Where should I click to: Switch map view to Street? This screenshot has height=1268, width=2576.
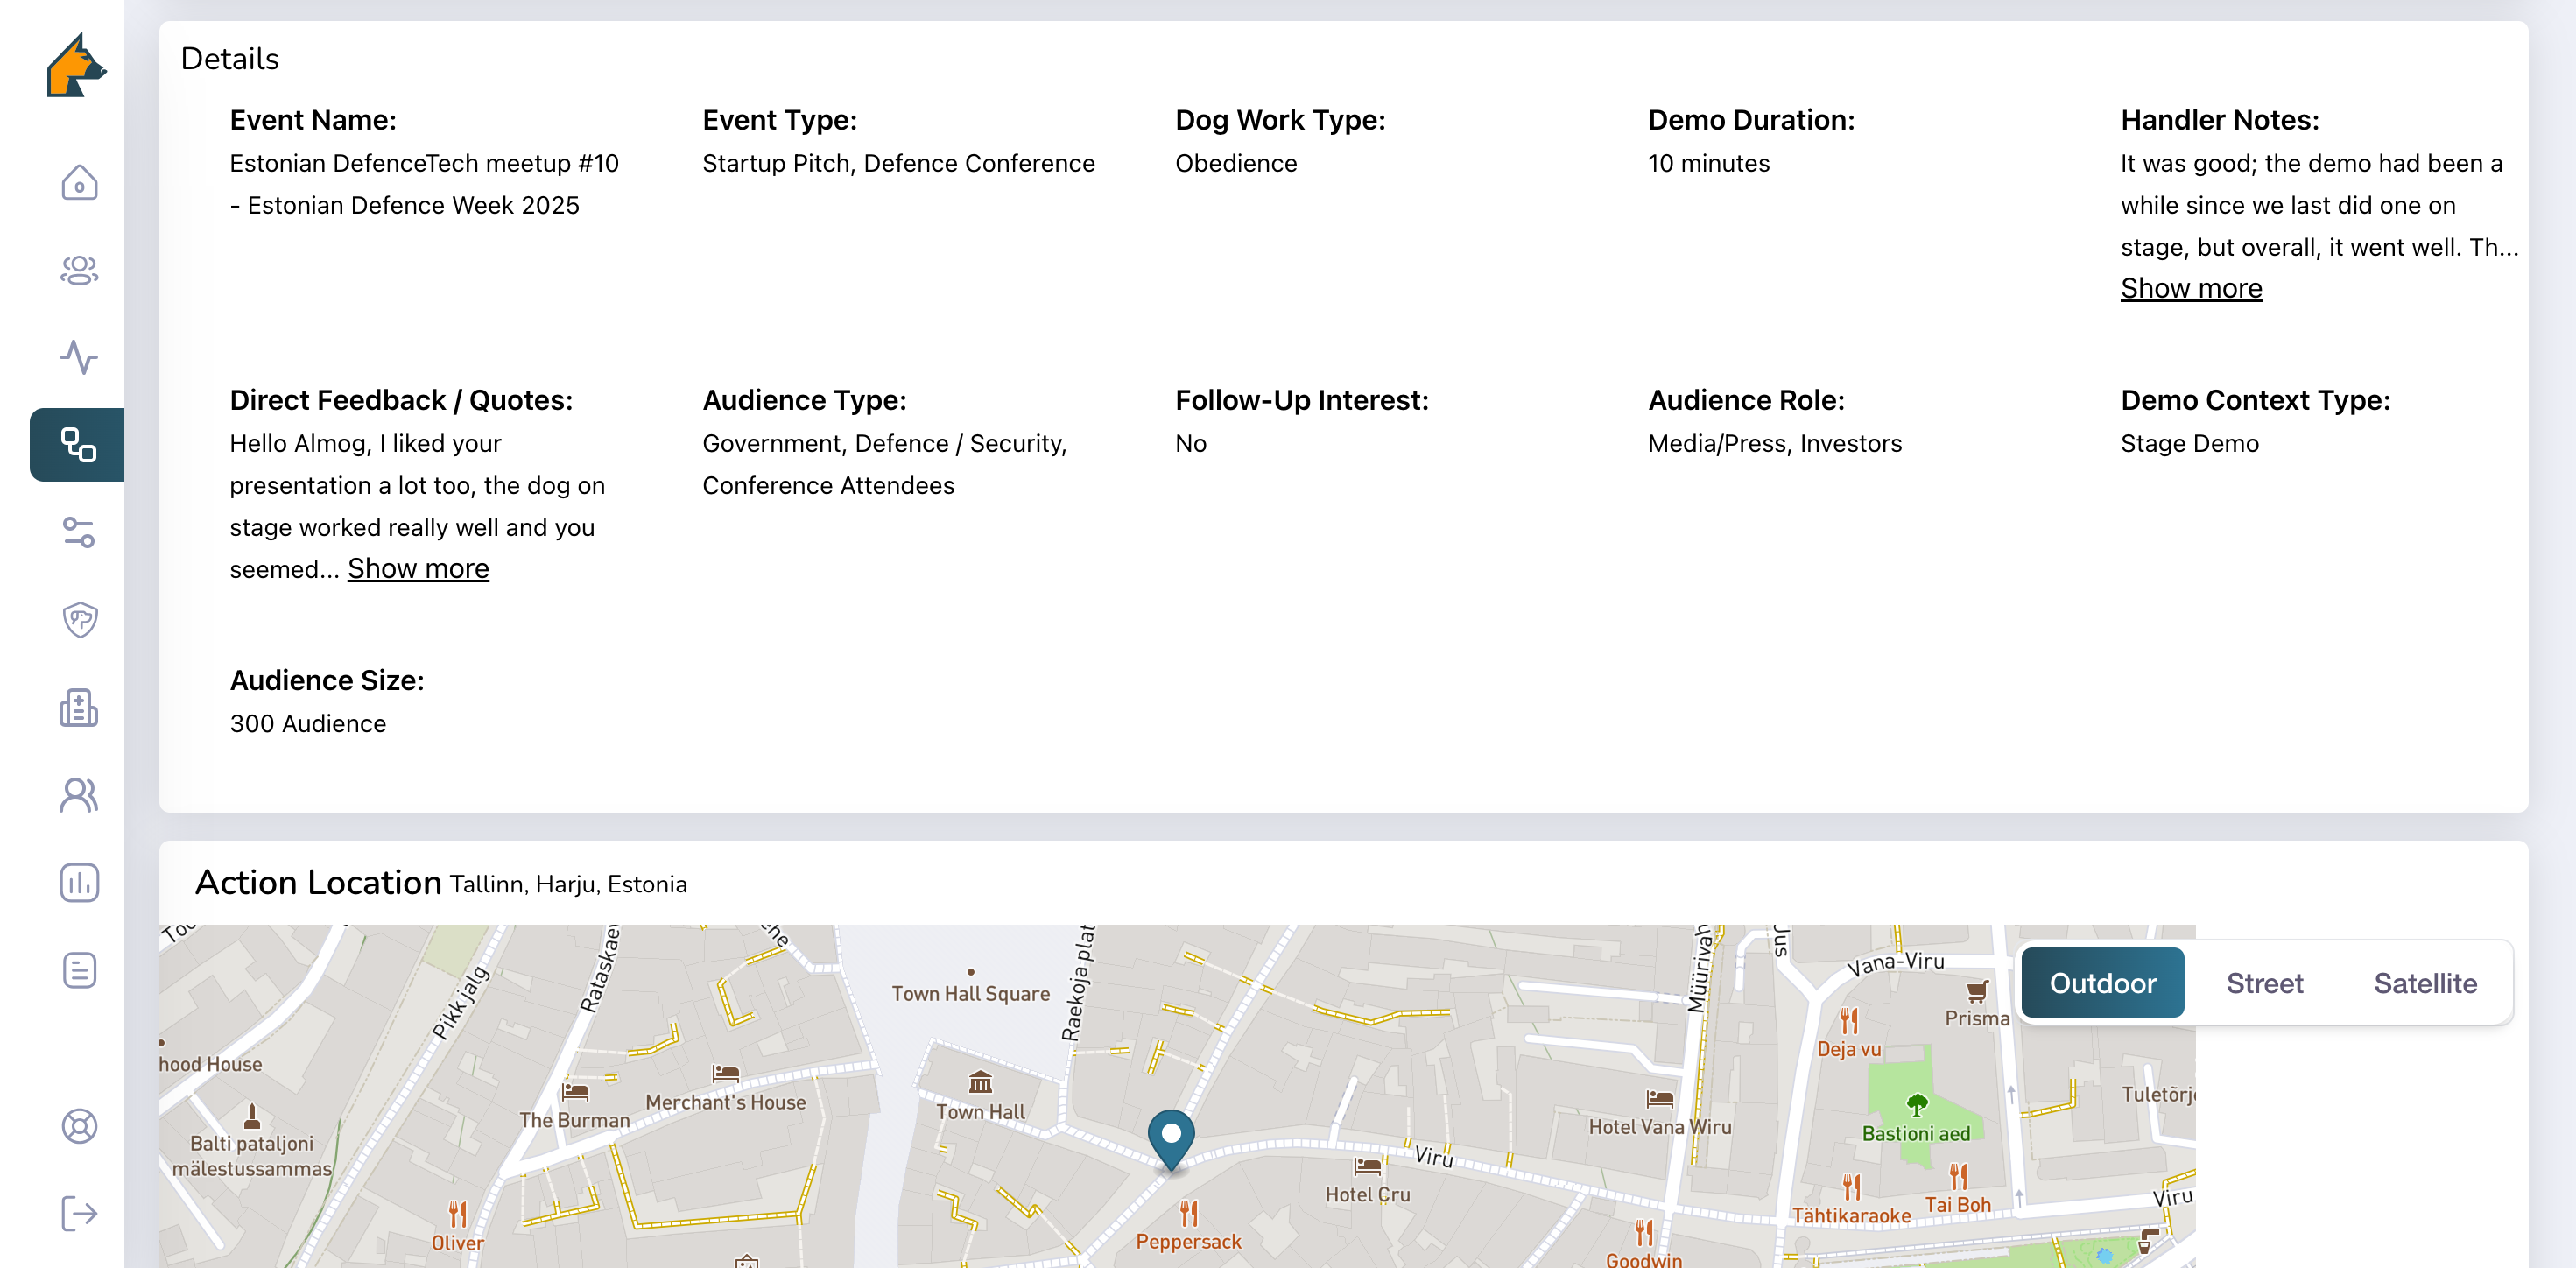2264,983
